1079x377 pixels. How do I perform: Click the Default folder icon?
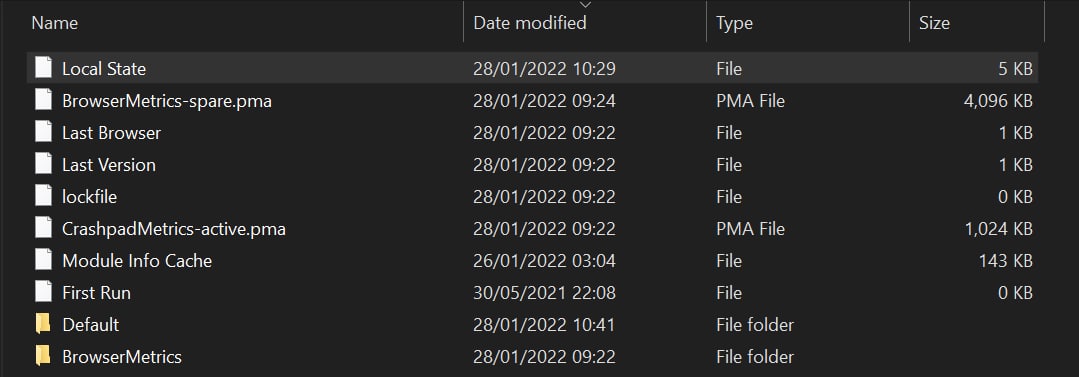tap(43, 324)
